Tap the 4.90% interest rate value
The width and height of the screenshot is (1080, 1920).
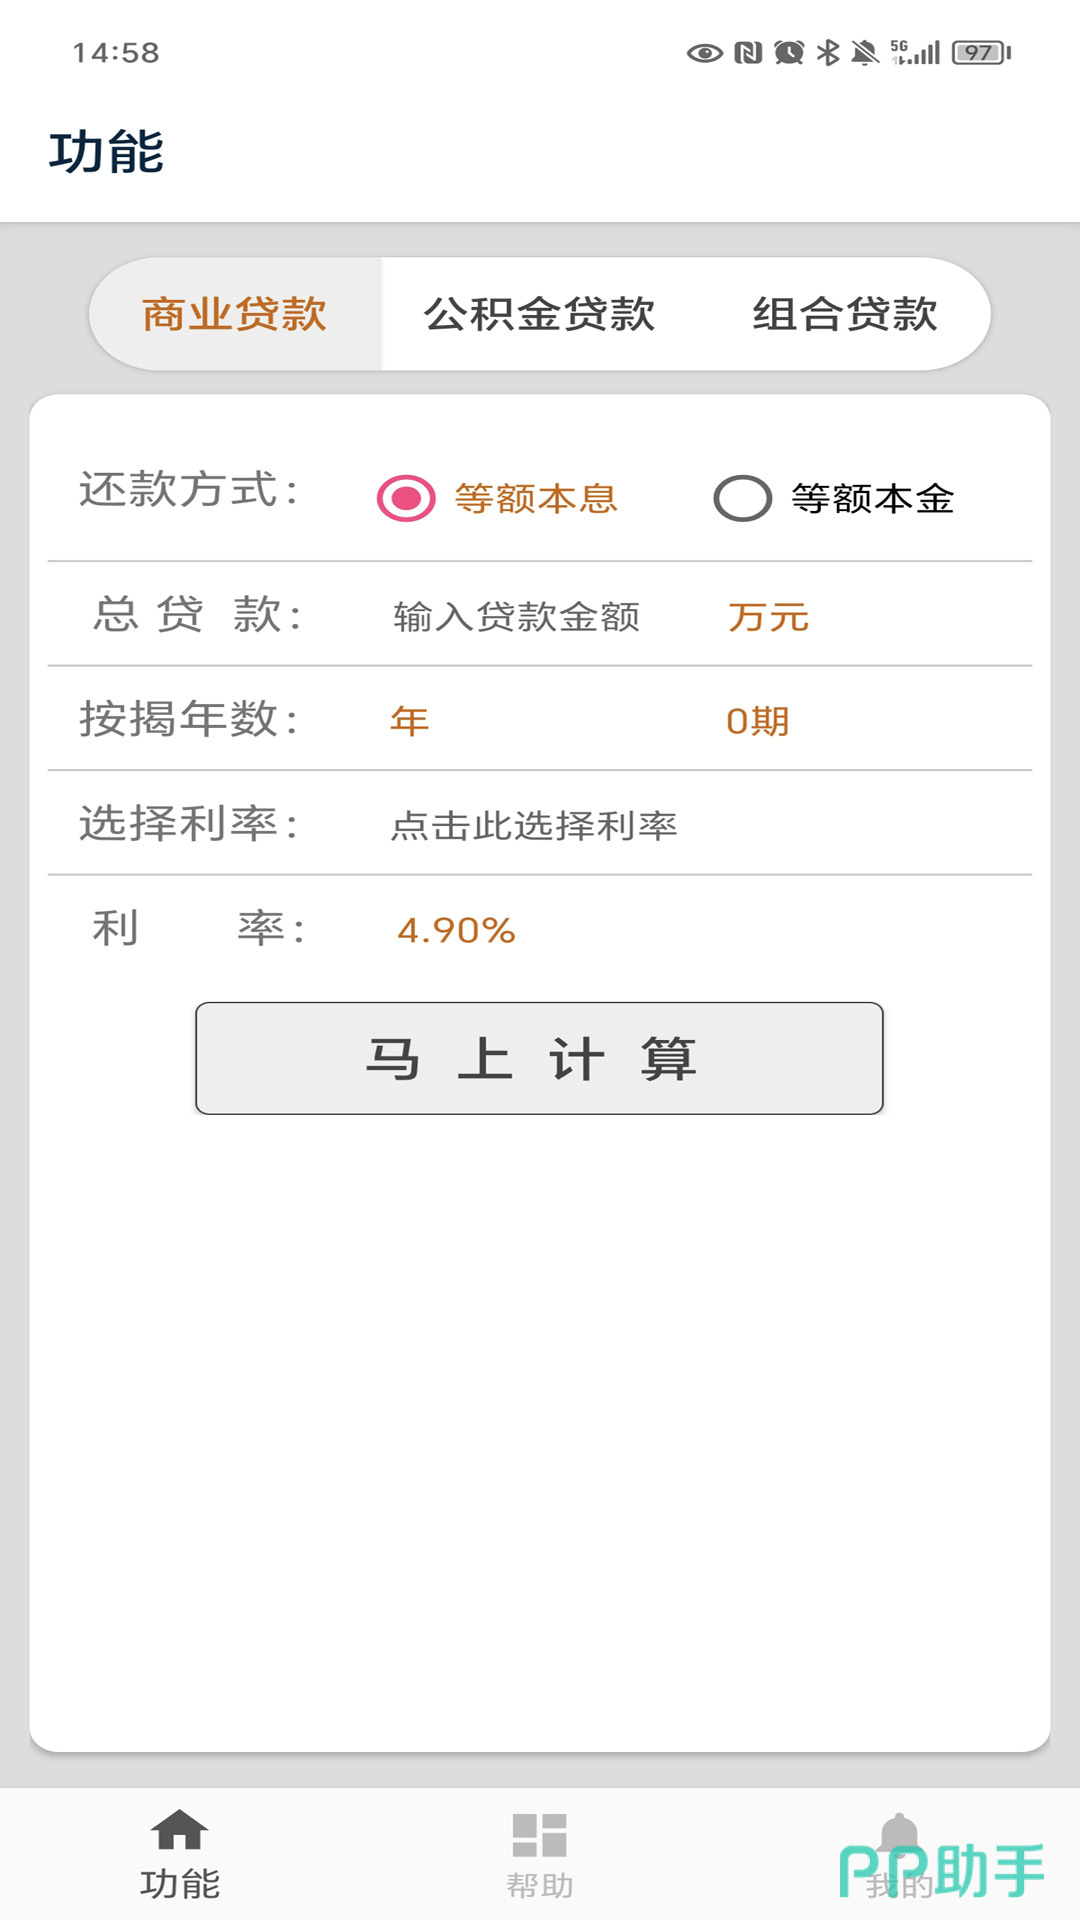tap(456, 931)
